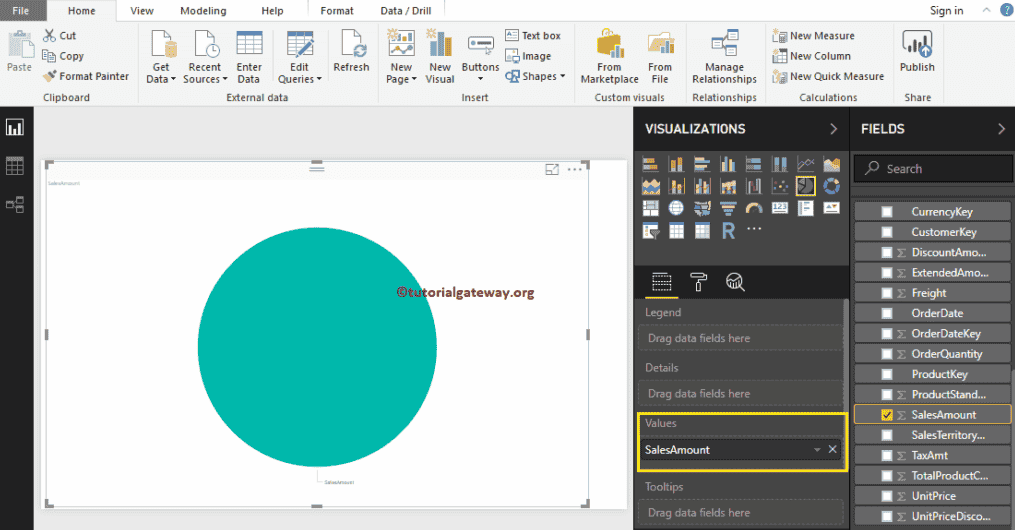The image size is (1015, 530).
Task: Check the TaxAmt field checkbox
Action: pos(887,455)
